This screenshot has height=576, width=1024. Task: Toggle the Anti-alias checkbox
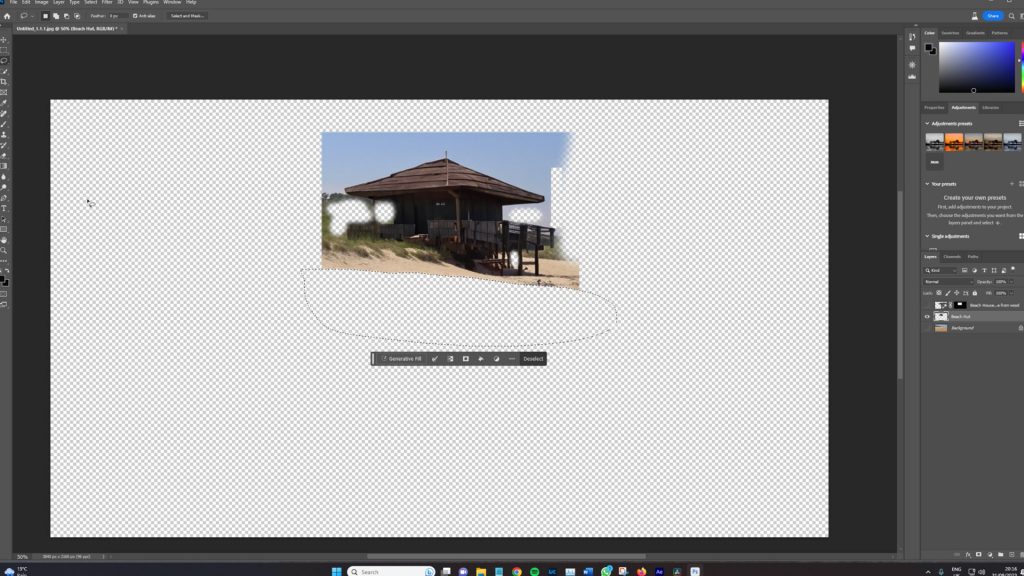click(x=135, y=16)
